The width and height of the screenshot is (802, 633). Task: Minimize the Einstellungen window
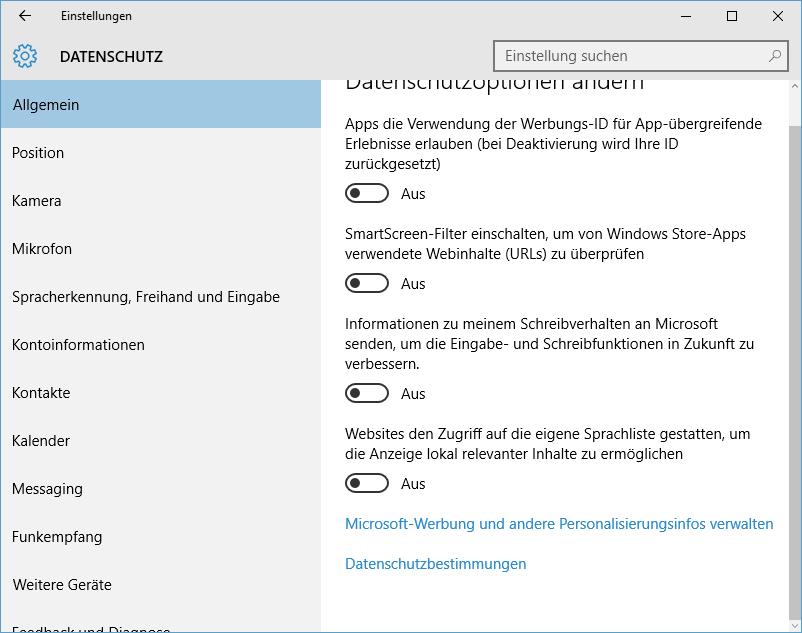point(686,16)
